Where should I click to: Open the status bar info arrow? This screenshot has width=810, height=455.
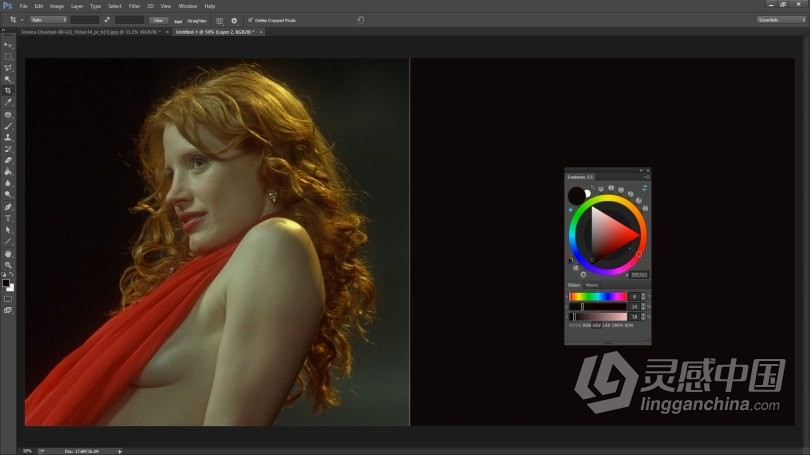coord(120,451)
